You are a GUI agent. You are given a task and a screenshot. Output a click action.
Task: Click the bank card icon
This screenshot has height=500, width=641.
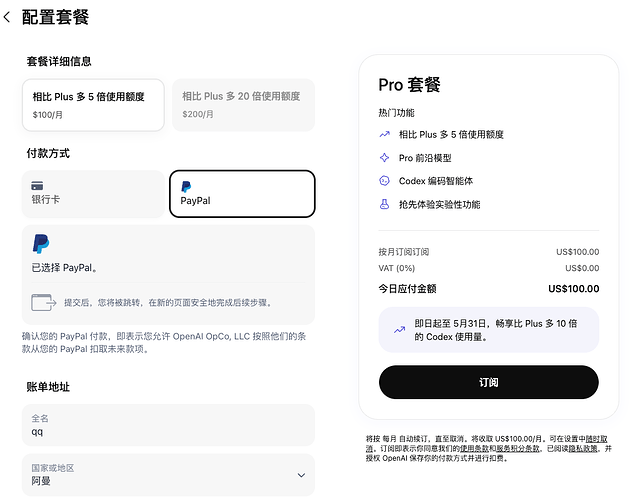[x=37, y=186]
